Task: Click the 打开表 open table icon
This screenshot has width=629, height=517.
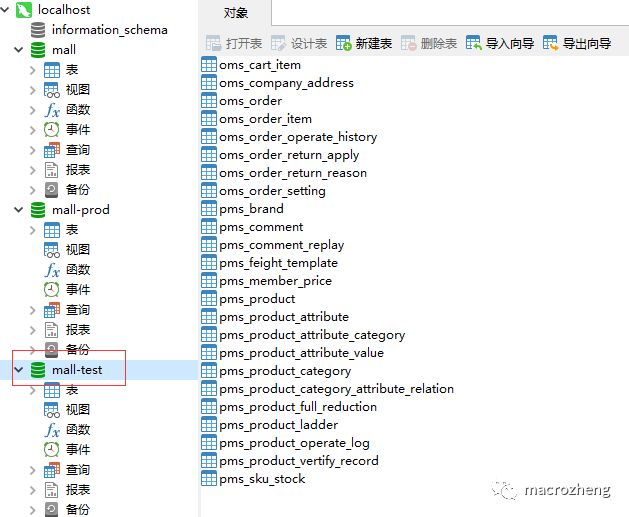Action: point(213,43)
